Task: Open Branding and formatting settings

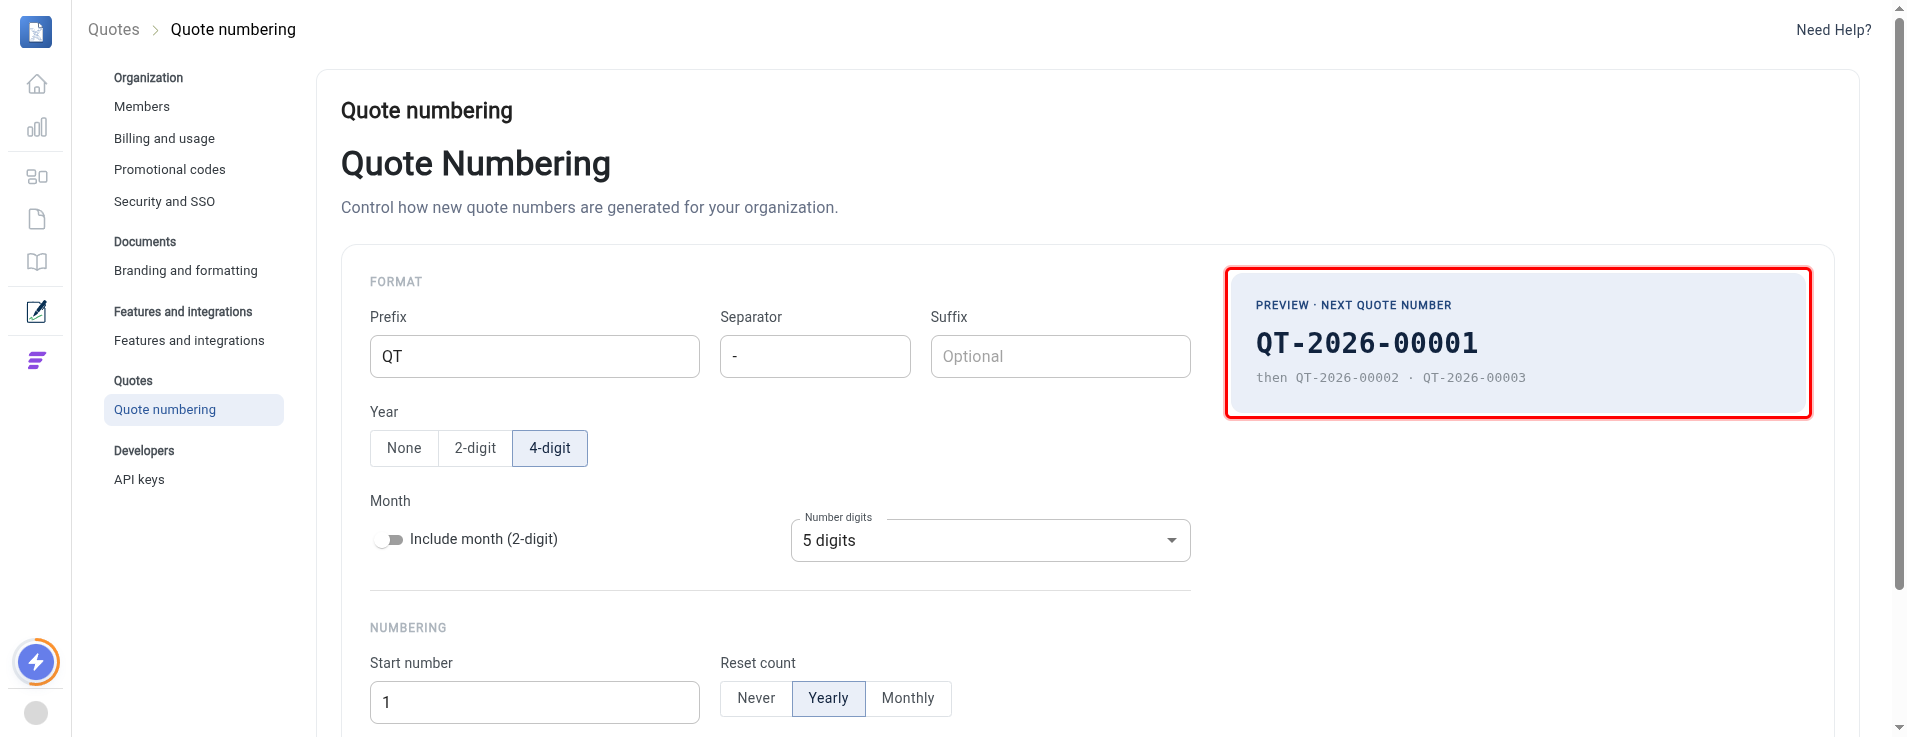Action: click(x=186, y=271)
